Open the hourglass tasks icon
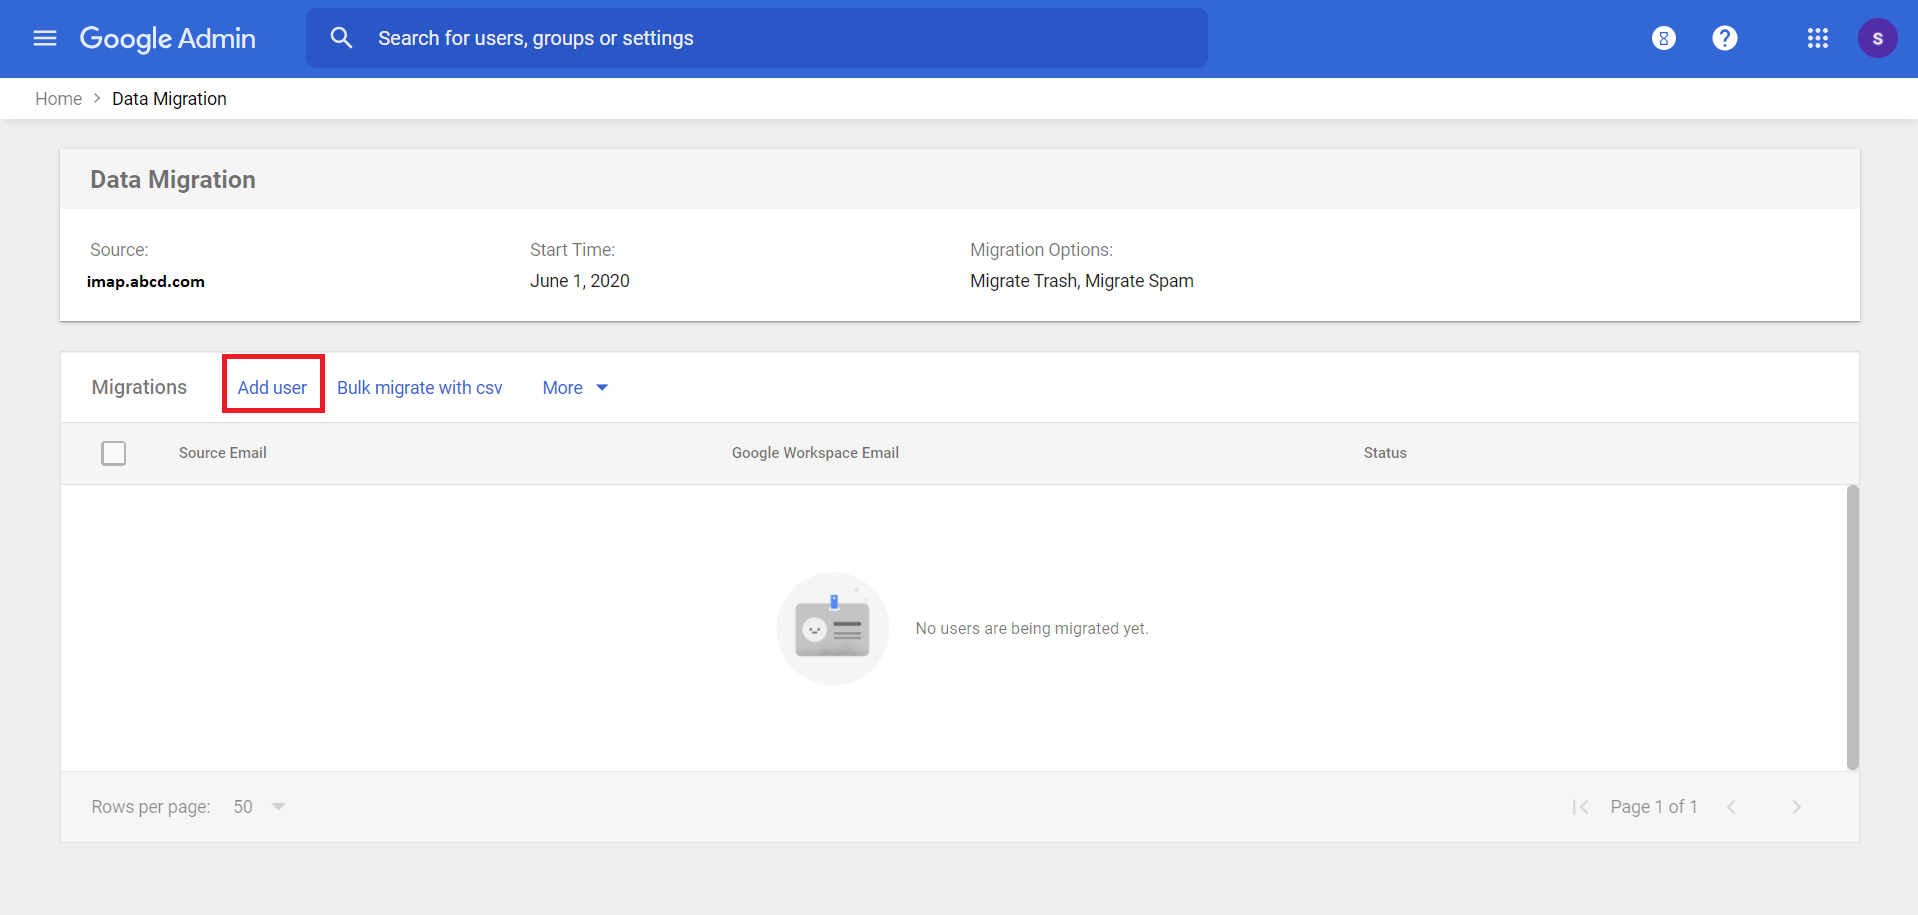 tap(1663, 38)
